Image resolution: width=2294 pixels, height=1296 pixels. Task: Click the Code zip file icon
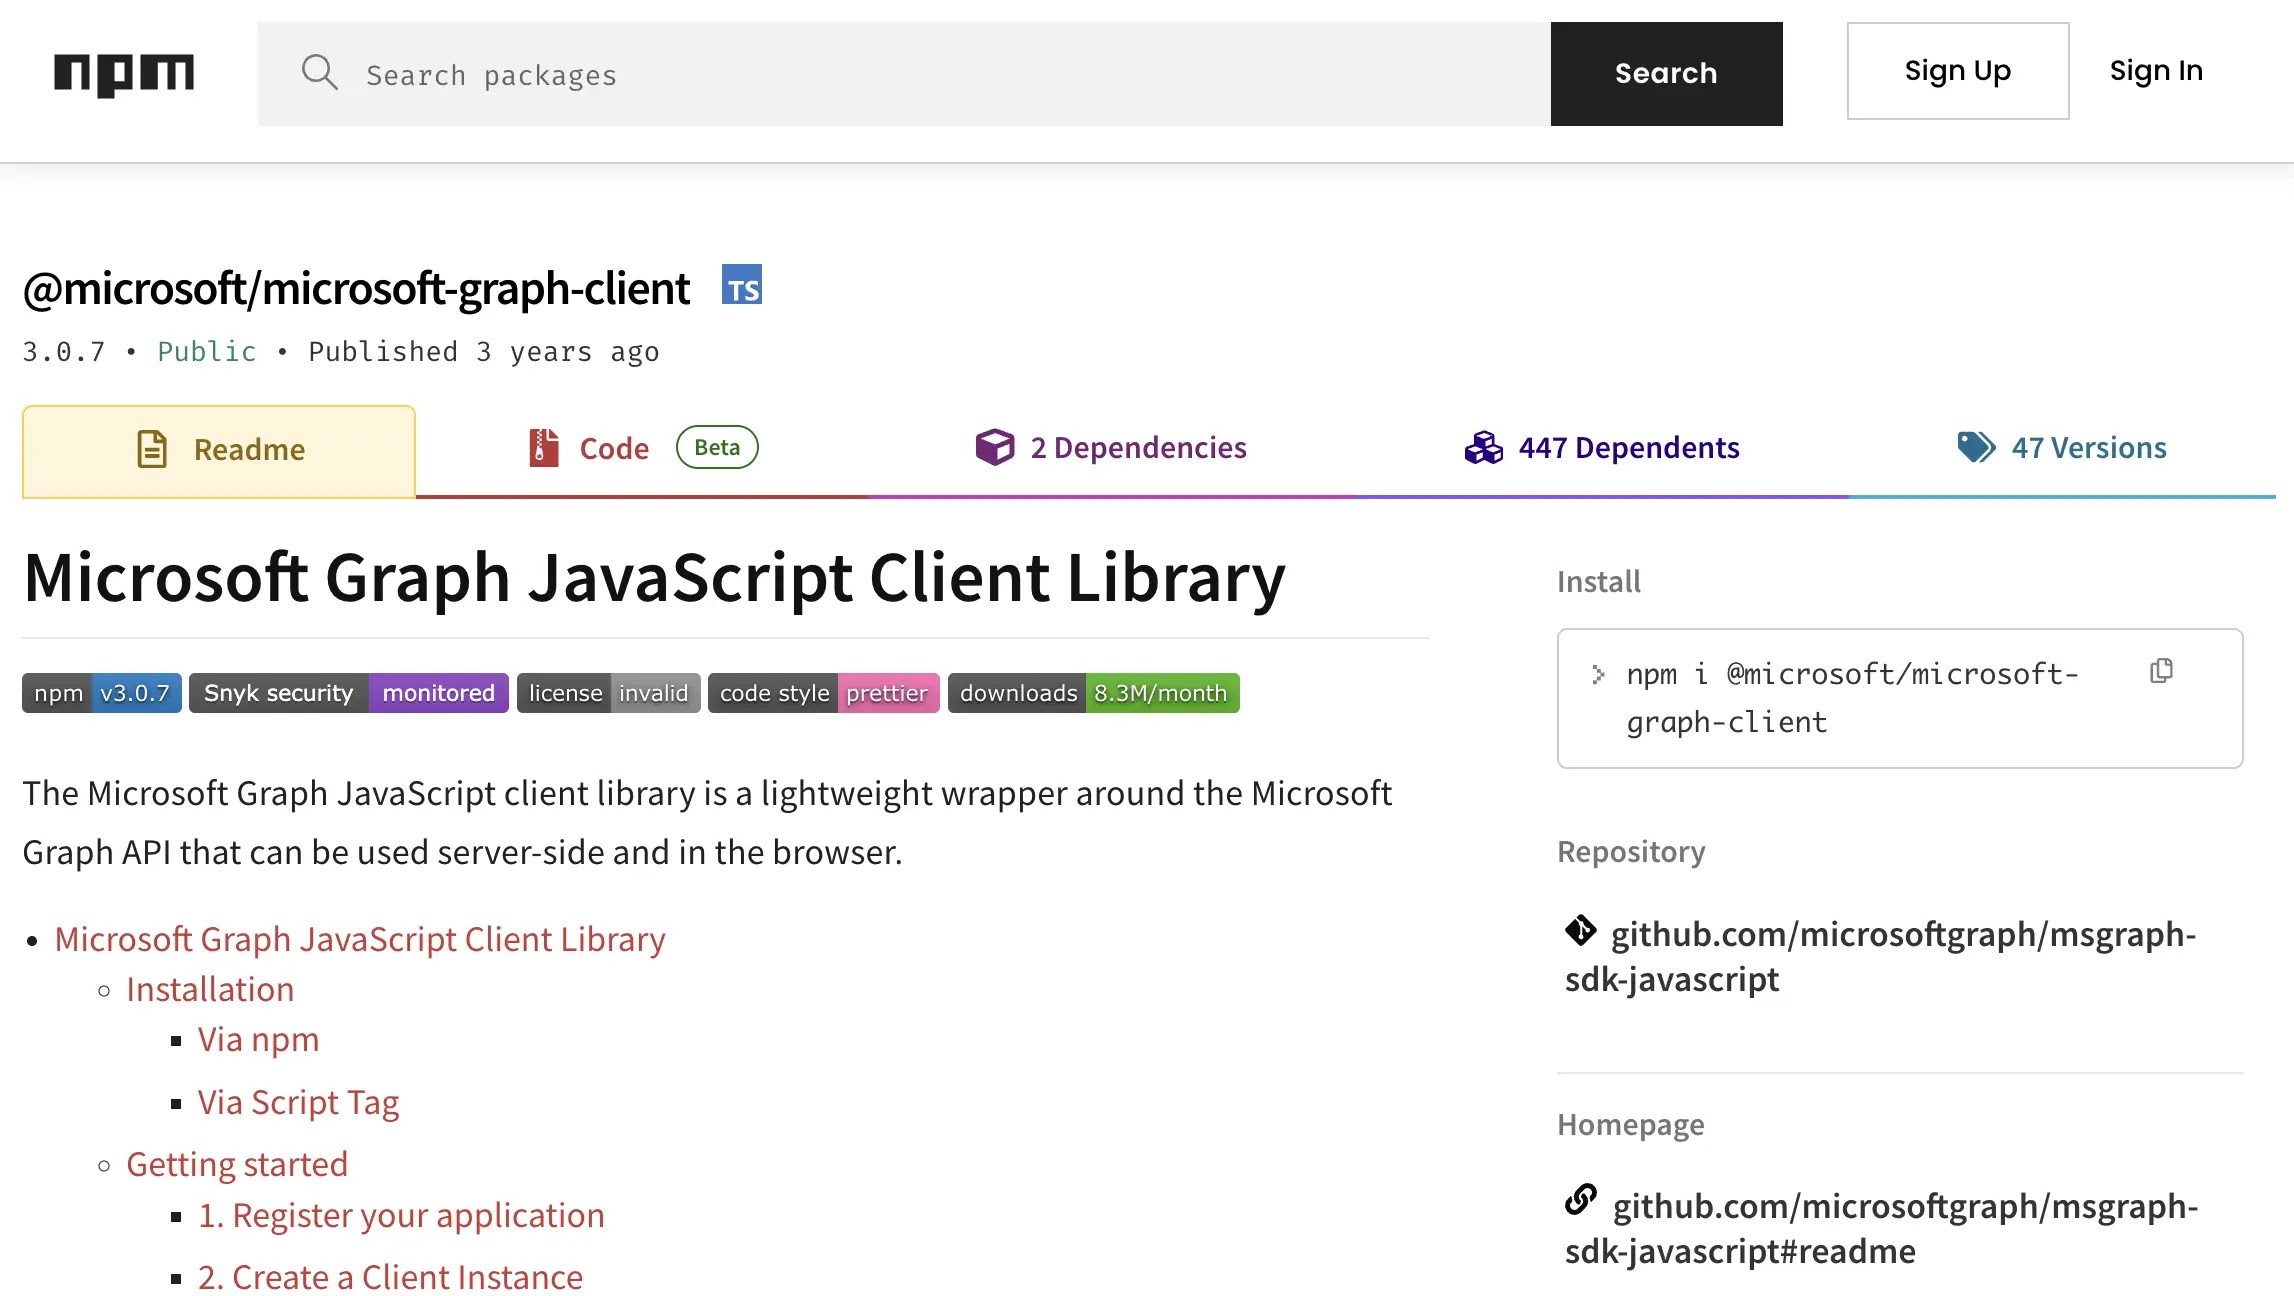tap(543, 447)
